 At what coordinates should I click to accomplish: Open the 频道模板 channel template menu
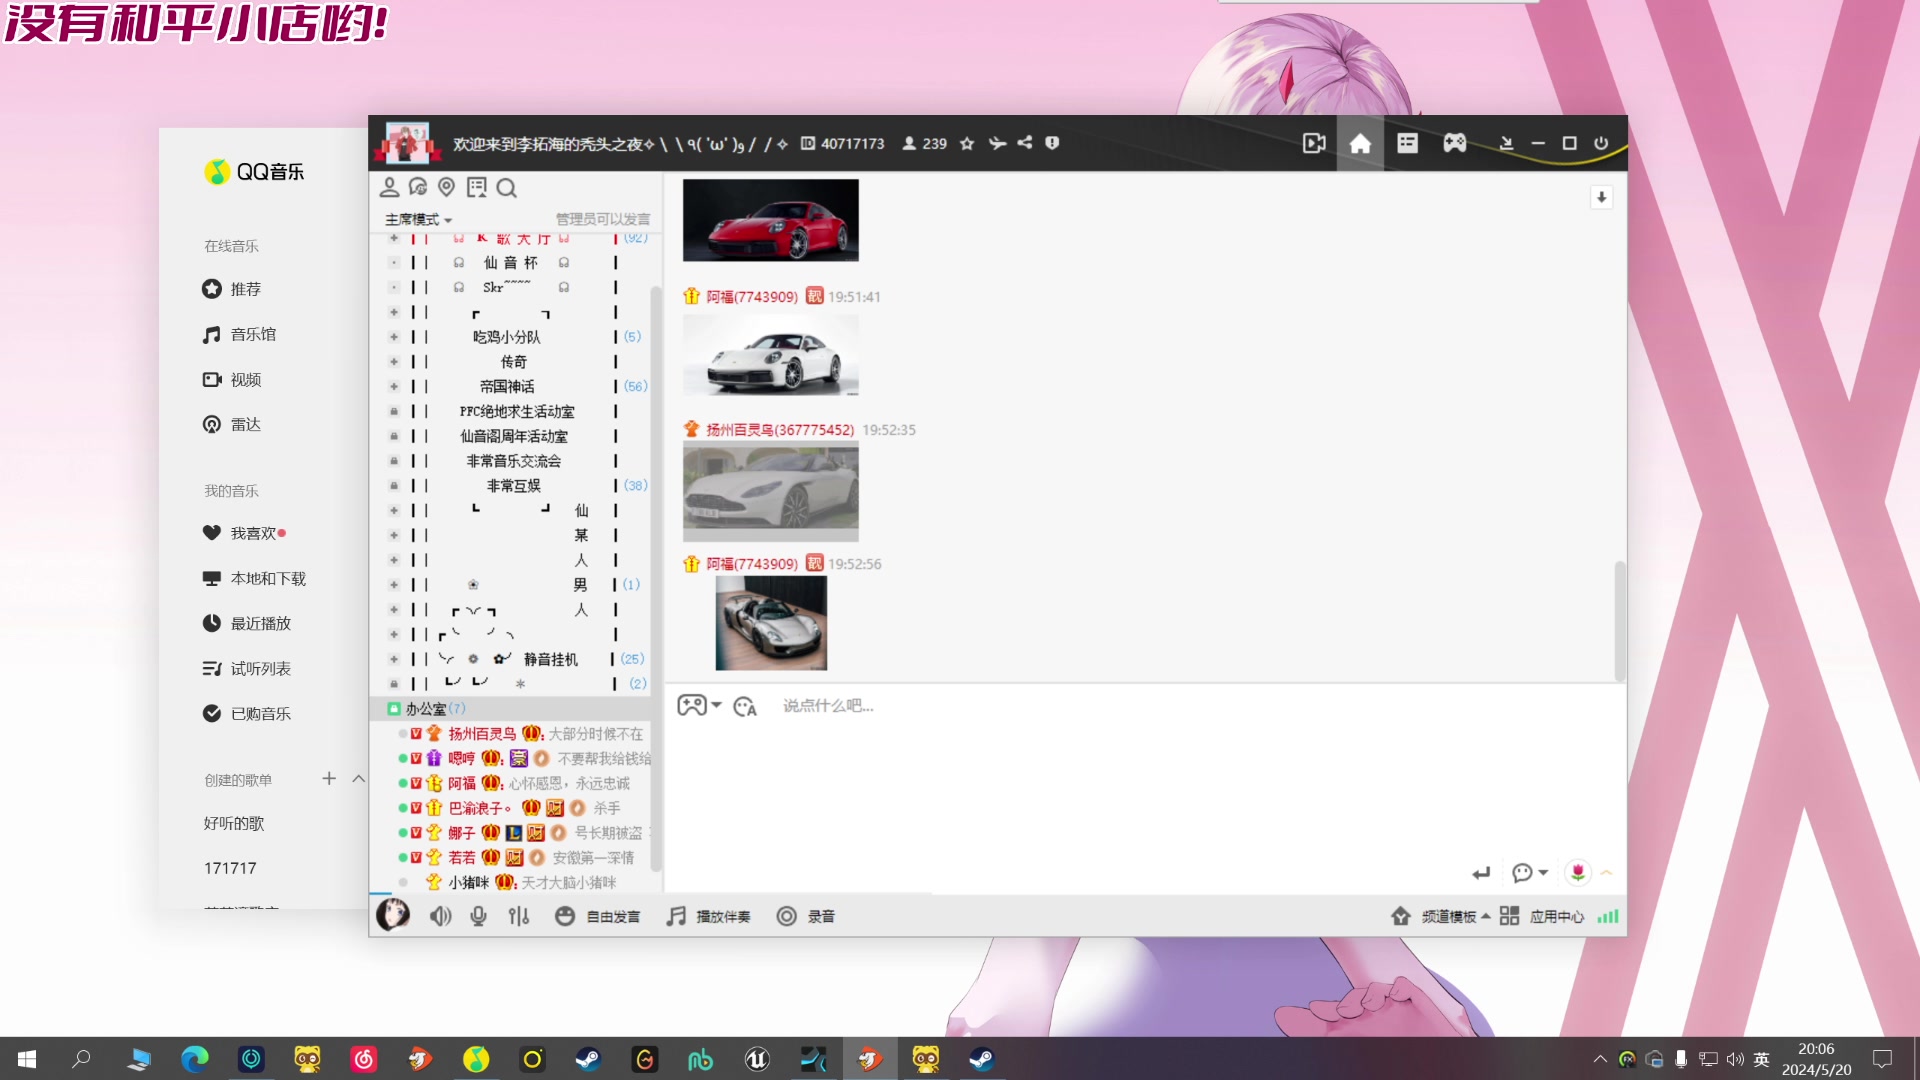click(x=1448, y=916)
